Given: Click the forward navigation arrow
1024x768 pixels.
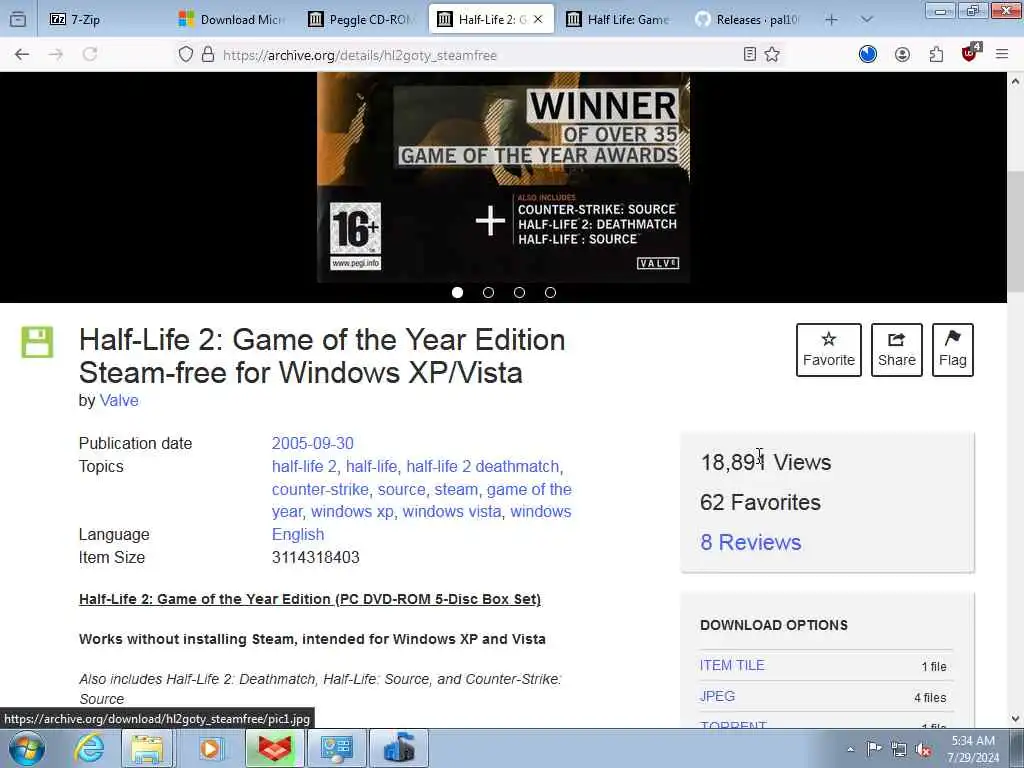Looking at the screenshot, I should tap(56, 55).
